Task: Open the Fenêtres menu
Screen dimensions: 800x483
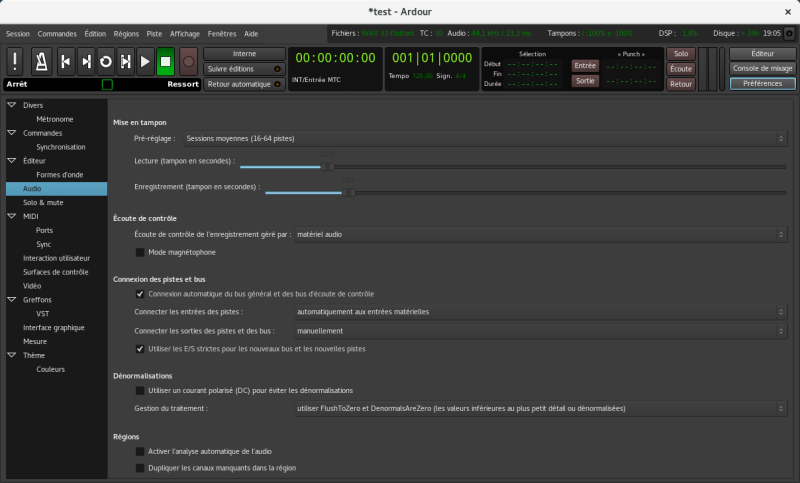Action: click(222, 34)
